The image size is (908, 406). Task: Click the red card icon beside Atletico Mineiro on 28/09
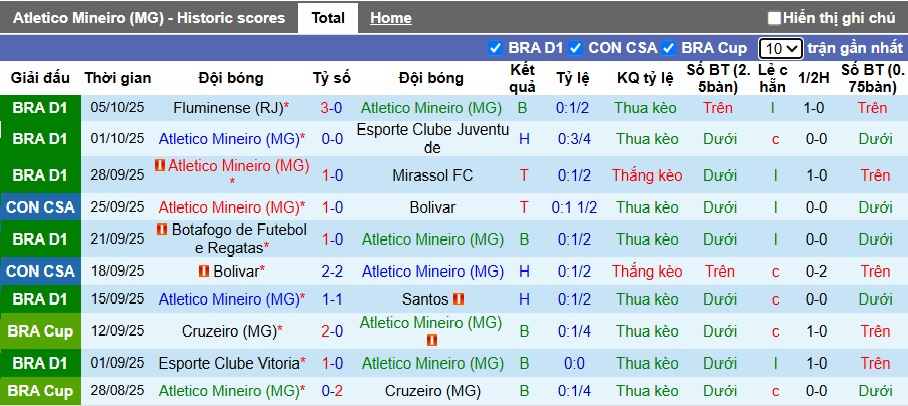click(x=160, y=166)
